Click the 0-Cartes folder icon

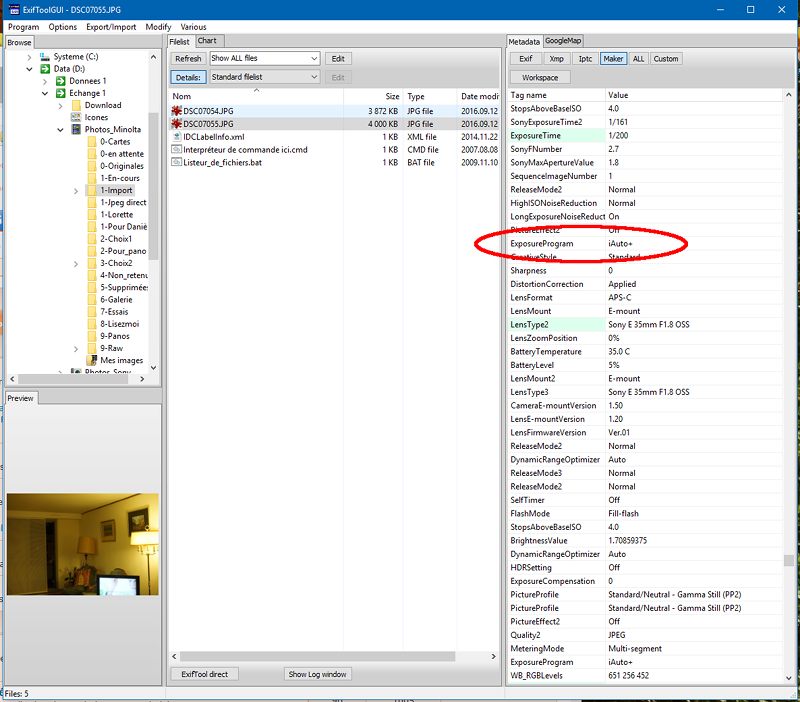(92, 142)
